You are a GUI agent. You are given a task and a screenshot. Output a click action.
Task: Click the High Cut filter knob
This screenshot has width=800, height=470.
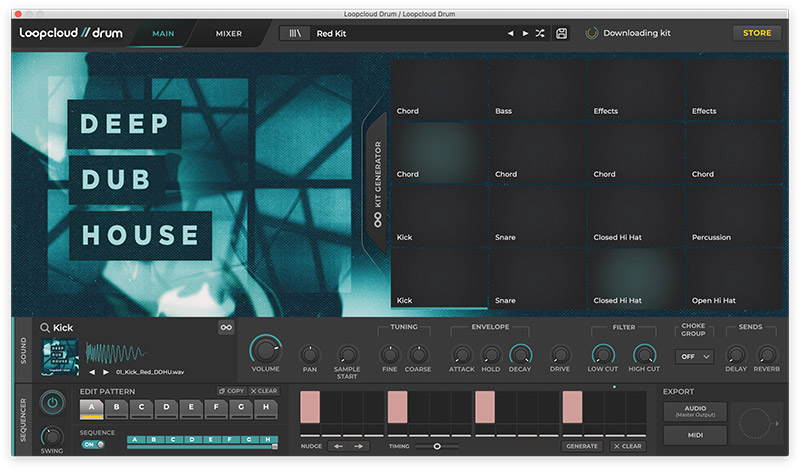click(x=644, y=355)
